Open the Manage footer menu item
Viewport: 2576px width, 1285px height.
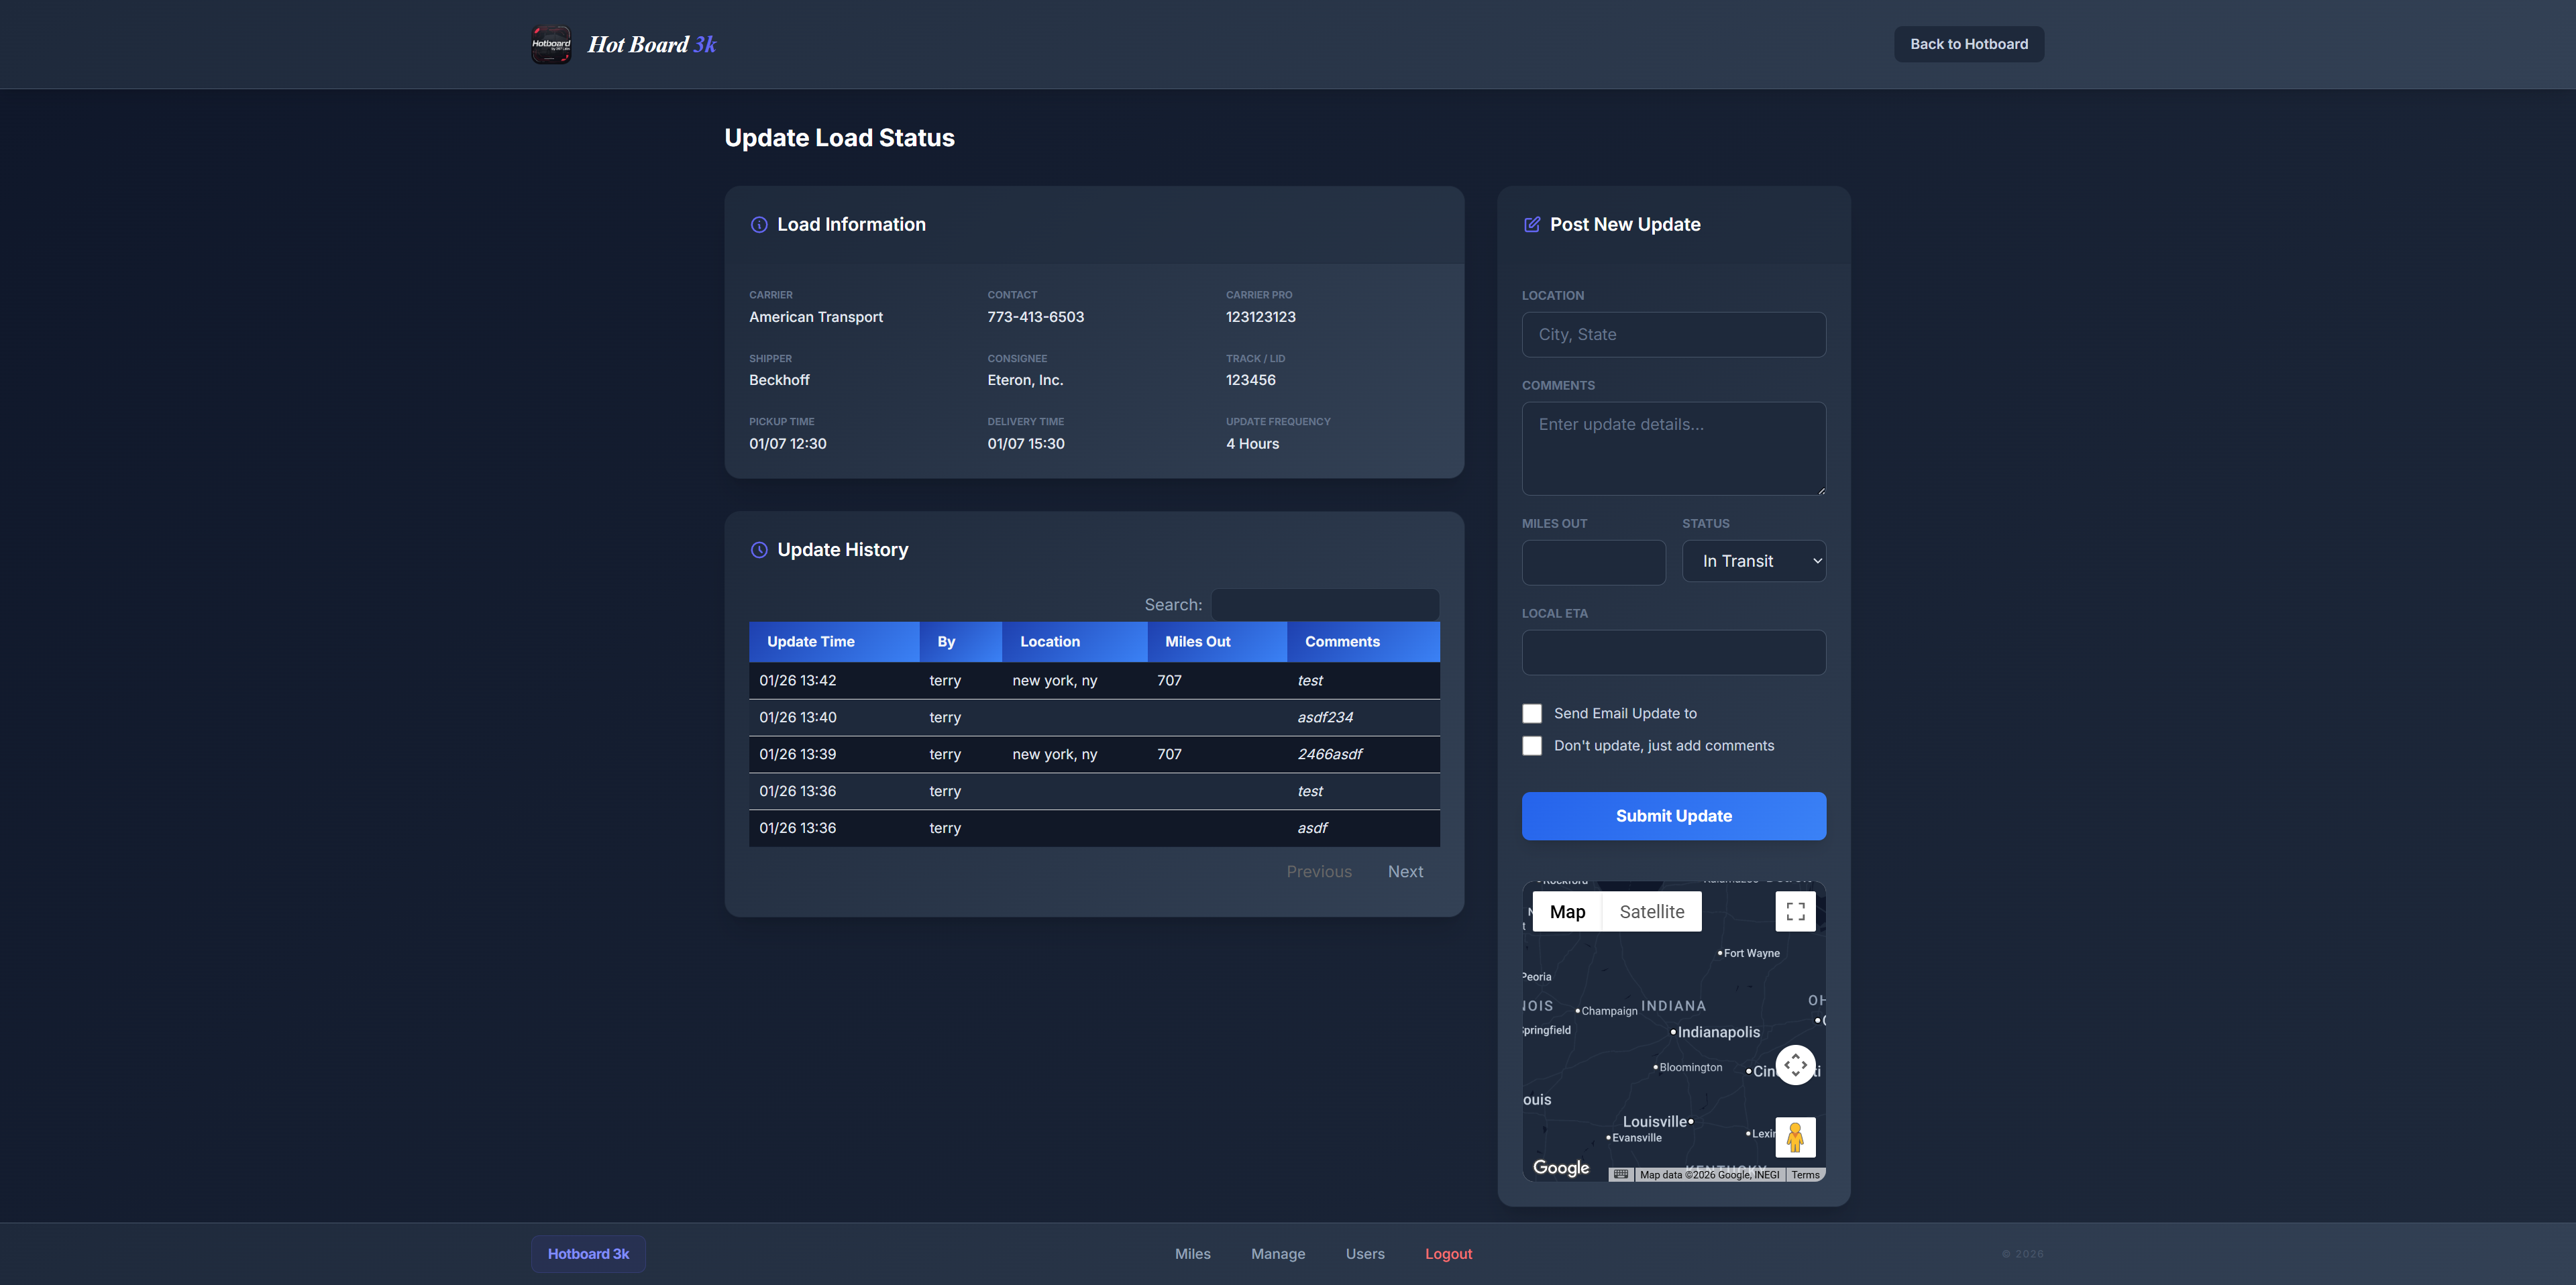[1278, 1254]
